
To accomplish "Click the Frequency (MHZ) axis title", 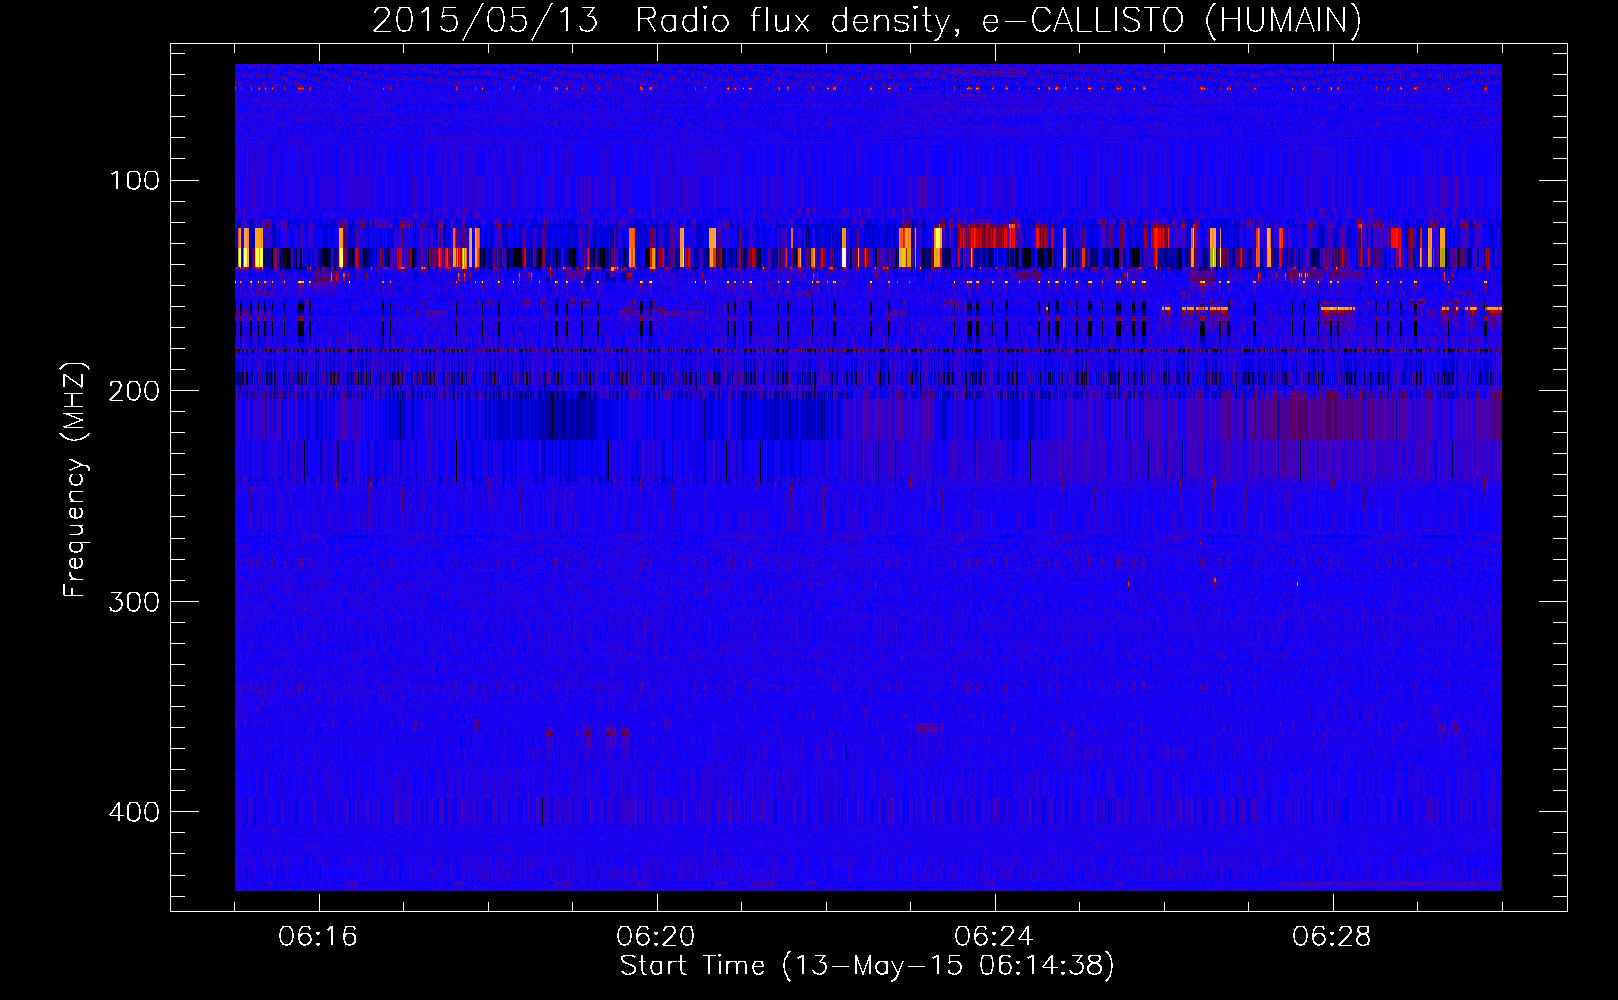I will pos(75,480).
